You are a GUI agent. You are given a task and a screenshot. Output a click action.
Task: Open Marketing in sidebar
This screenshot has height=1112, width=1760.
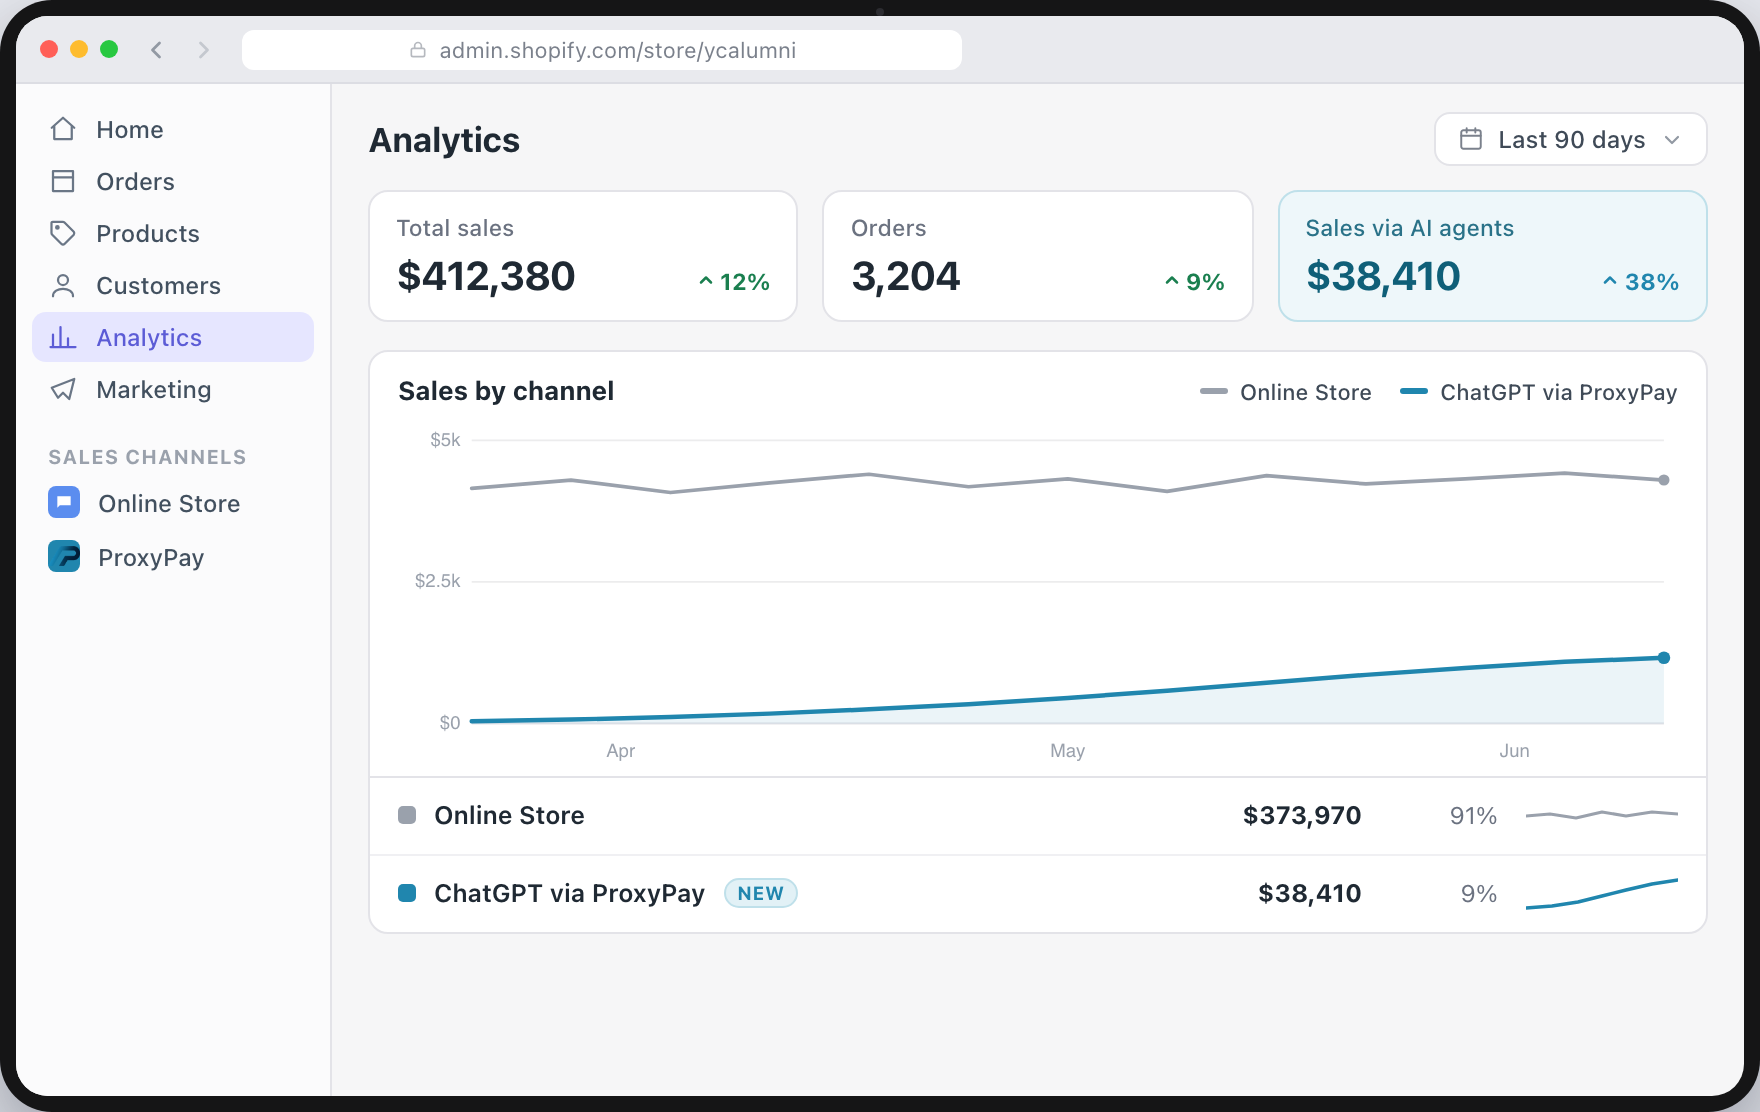[173, 389]
